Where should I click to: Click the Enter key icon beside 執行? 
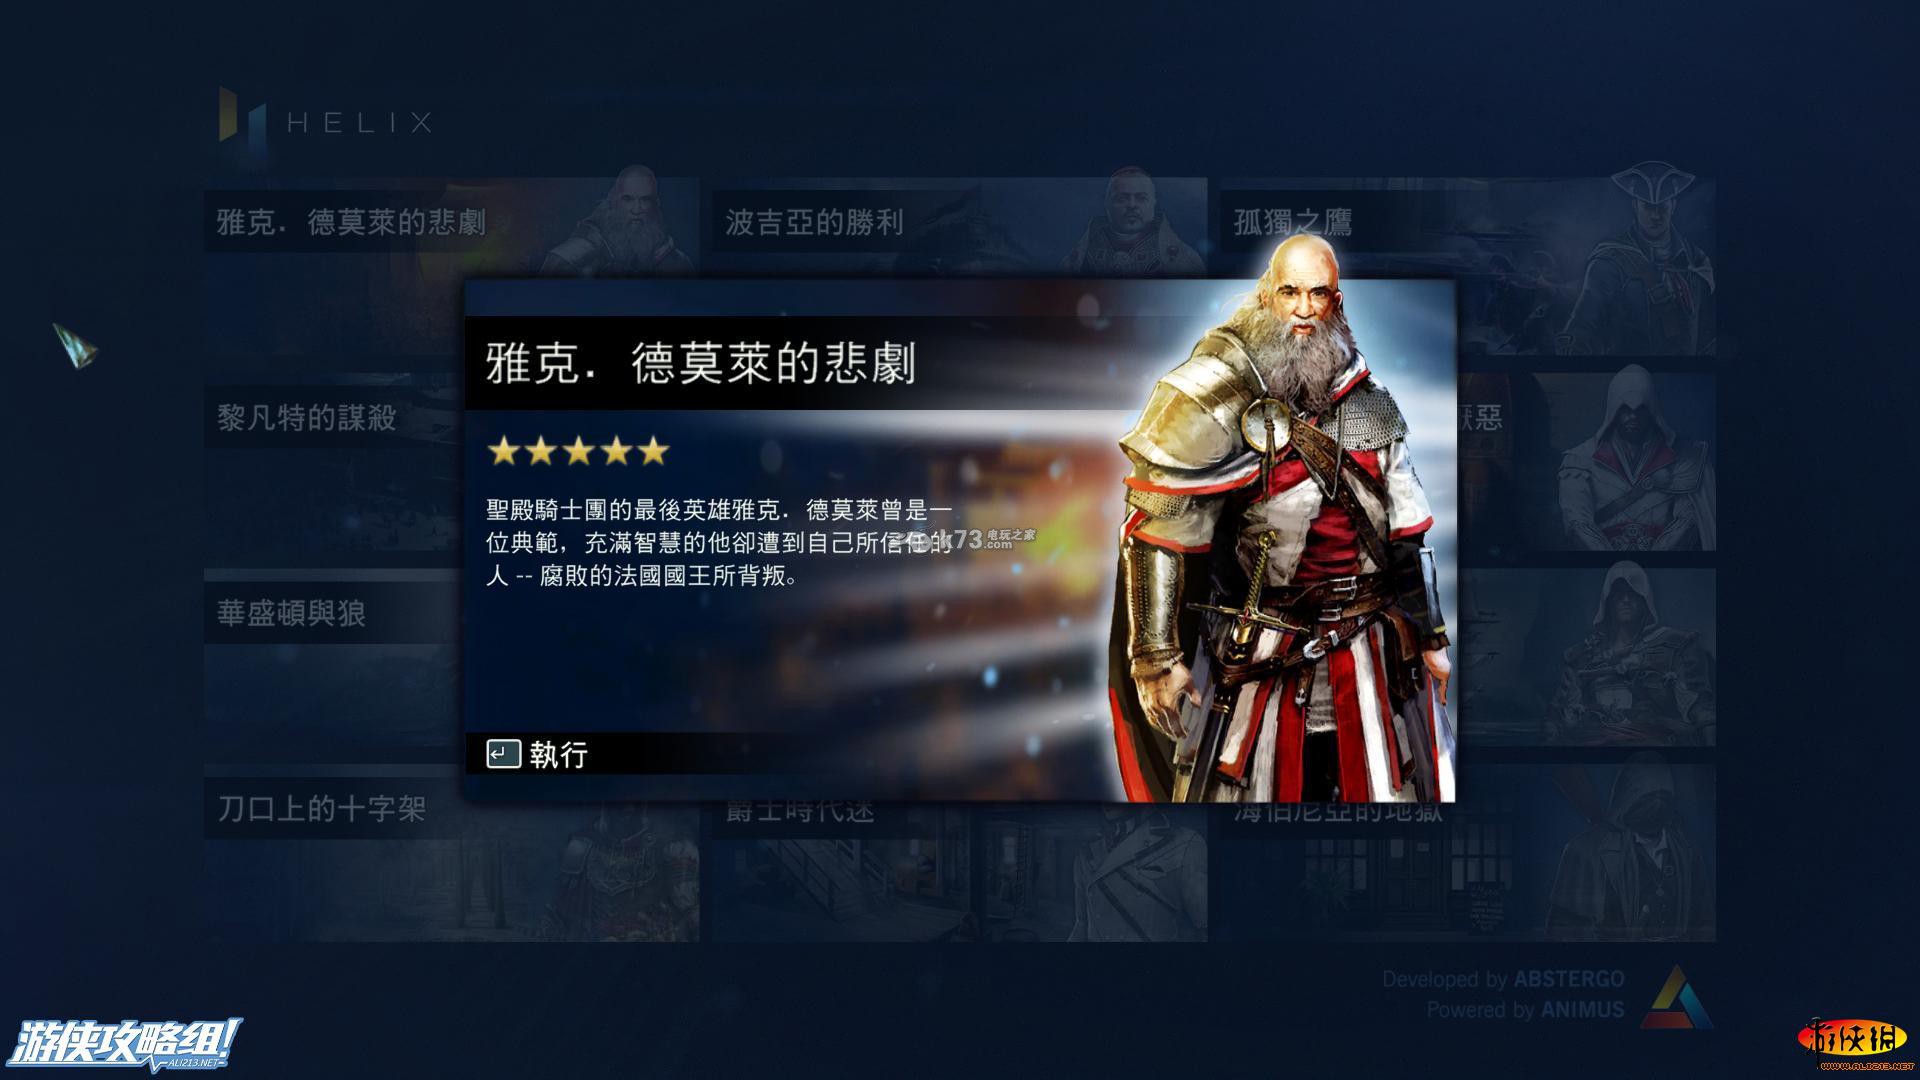click(x=503, y=754)
